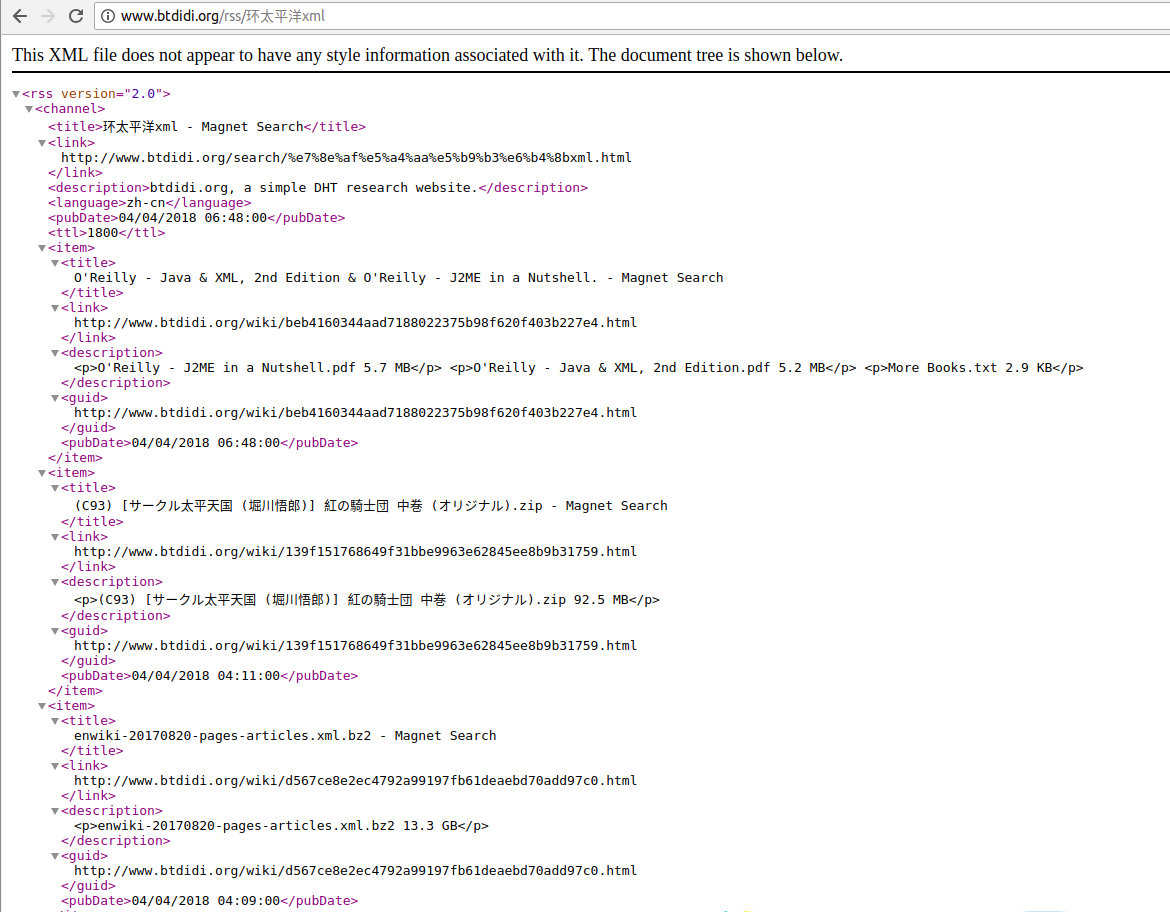
Task: Reload the RSS page
Action: pos(76,16)
